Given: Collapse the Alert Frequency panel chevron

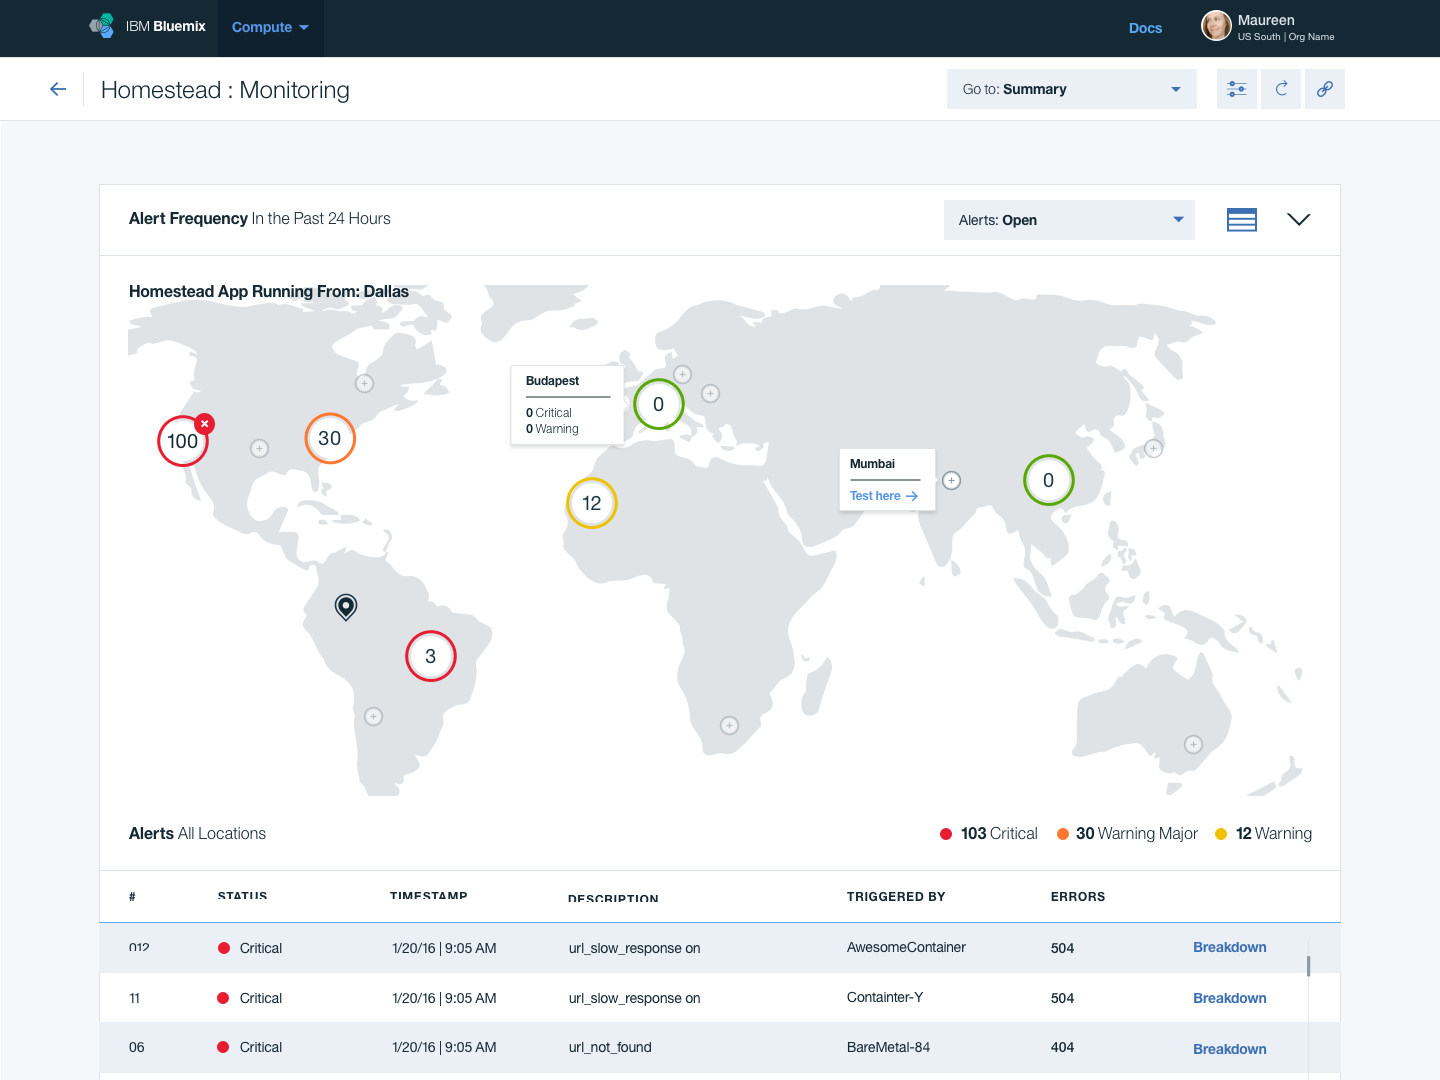Looking at the screenshot, I should tap(1299, 219).
